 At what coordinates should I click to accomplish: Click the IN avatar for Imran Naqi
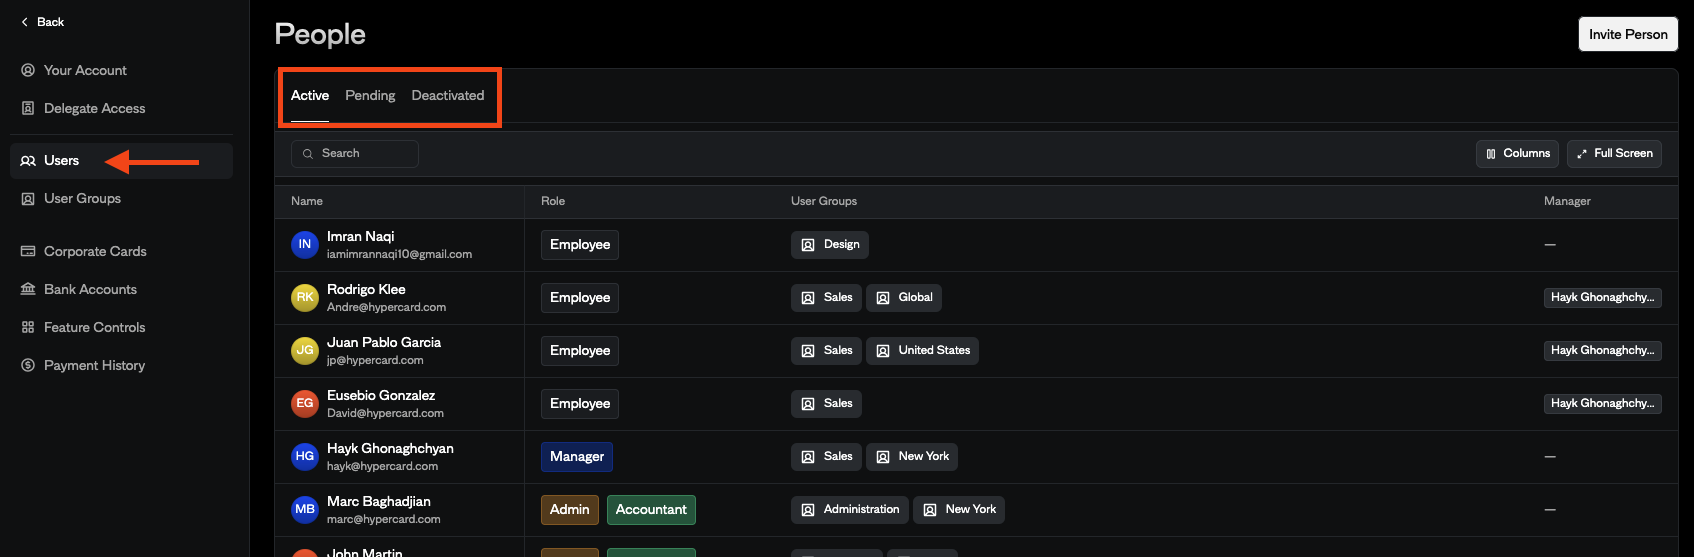305,244
